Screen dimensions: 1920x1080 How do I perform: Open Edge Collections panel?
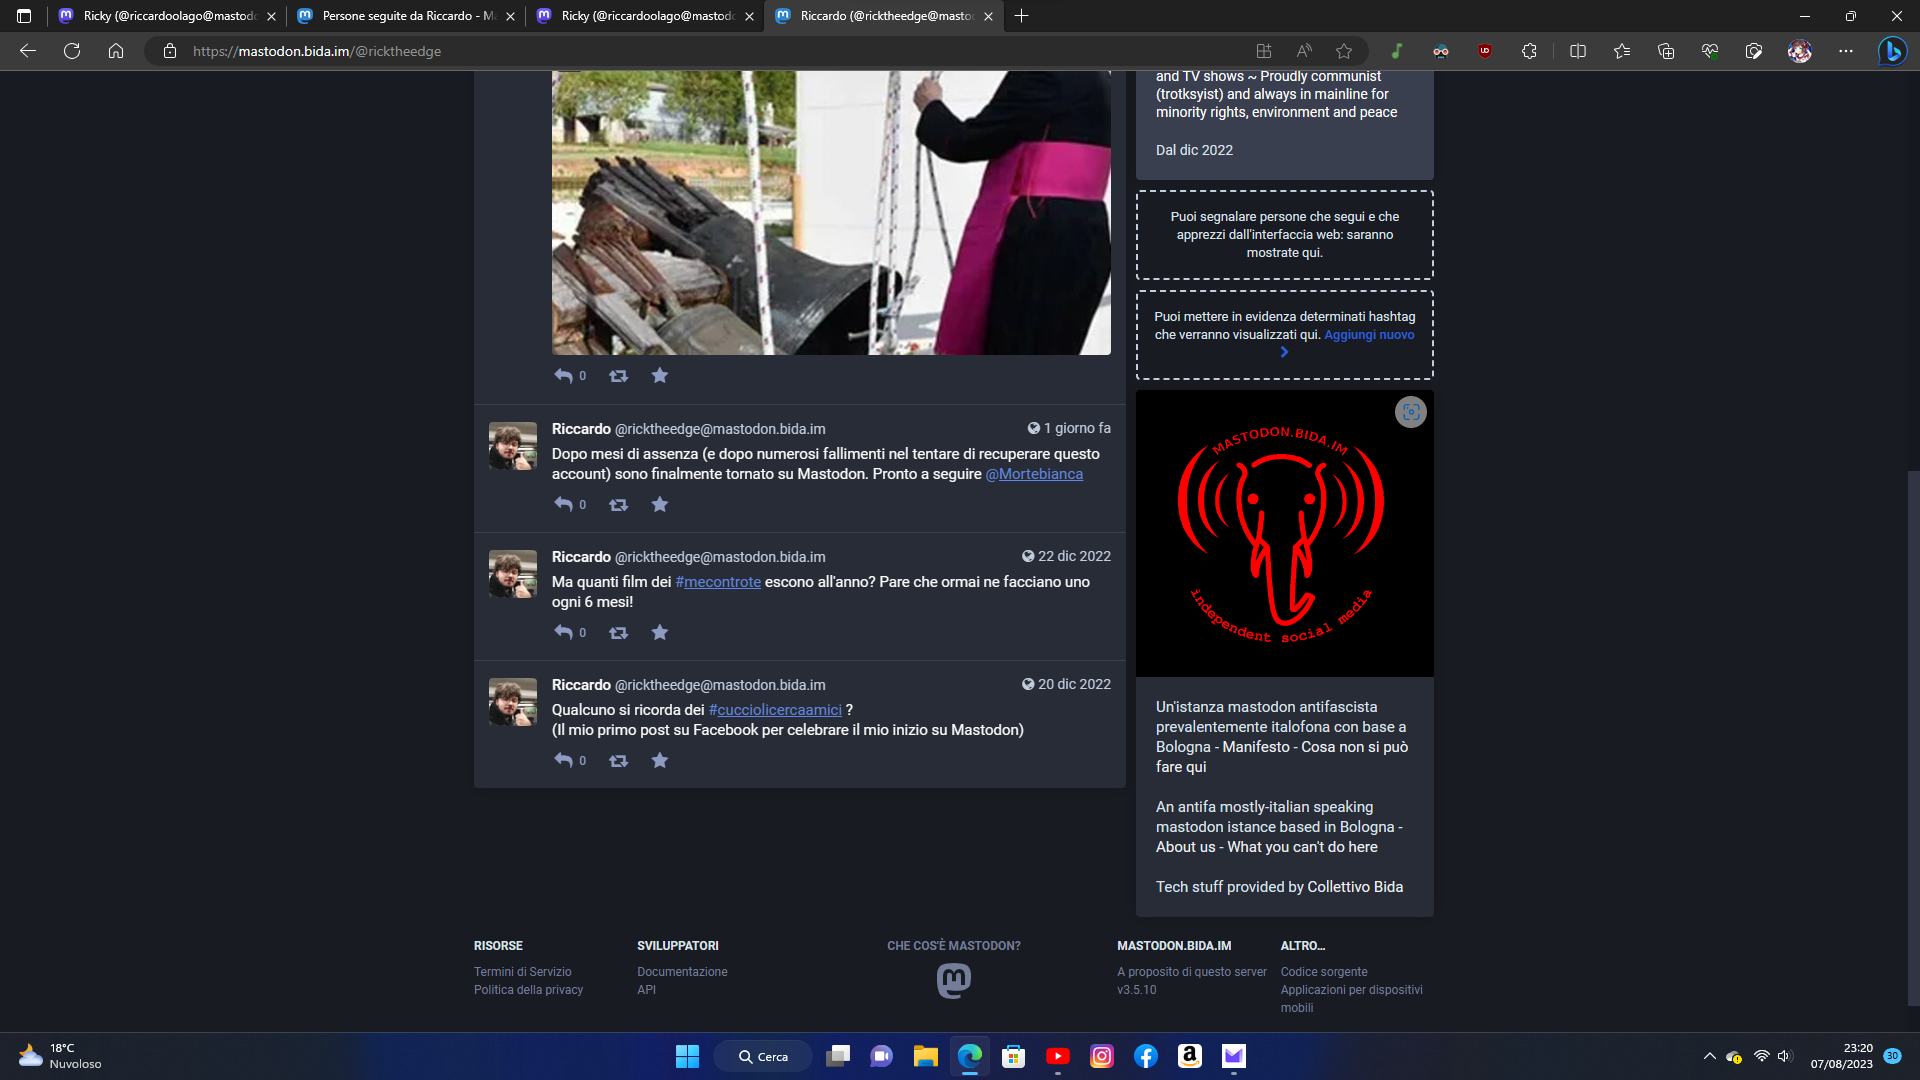click(1666, 51)
